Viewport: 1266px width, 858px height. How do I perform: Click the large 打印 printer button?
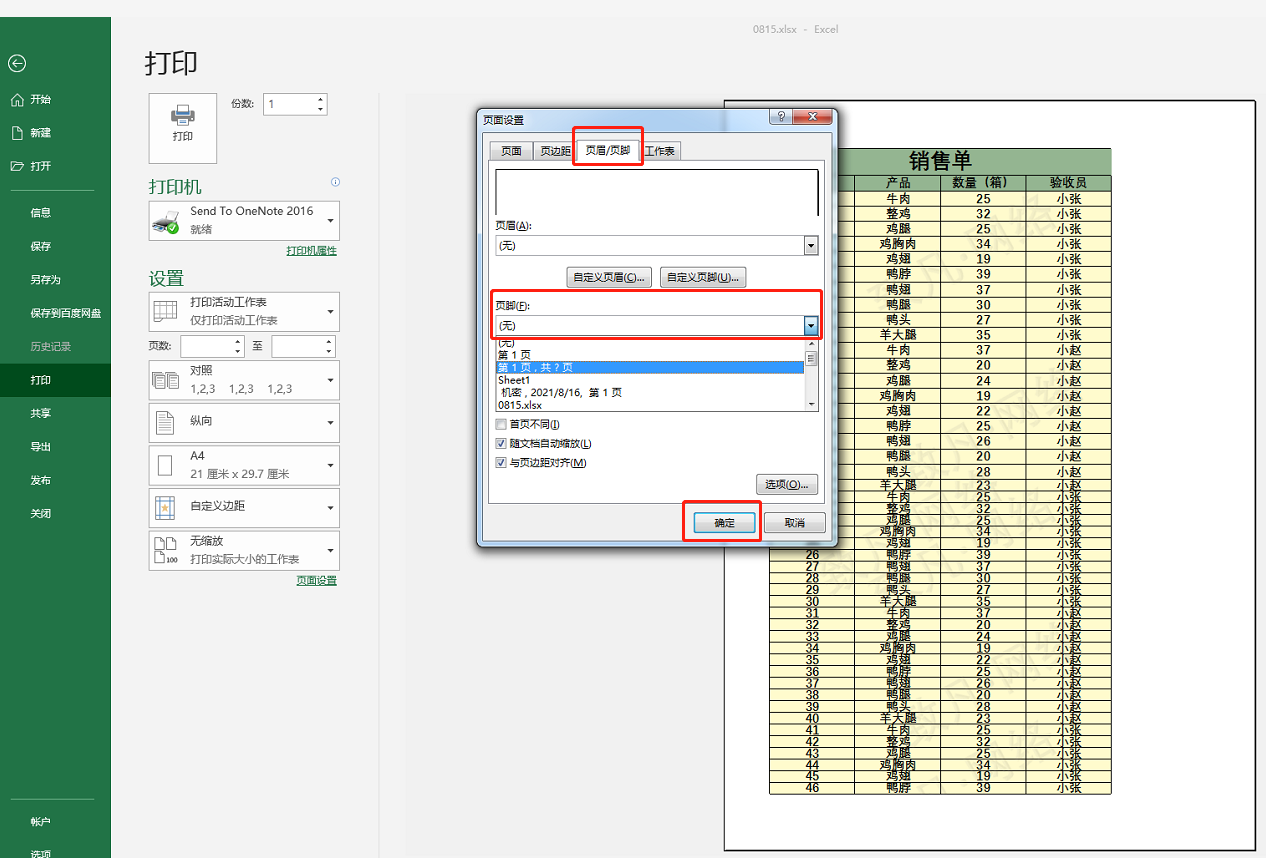click(x=183, y=128)
